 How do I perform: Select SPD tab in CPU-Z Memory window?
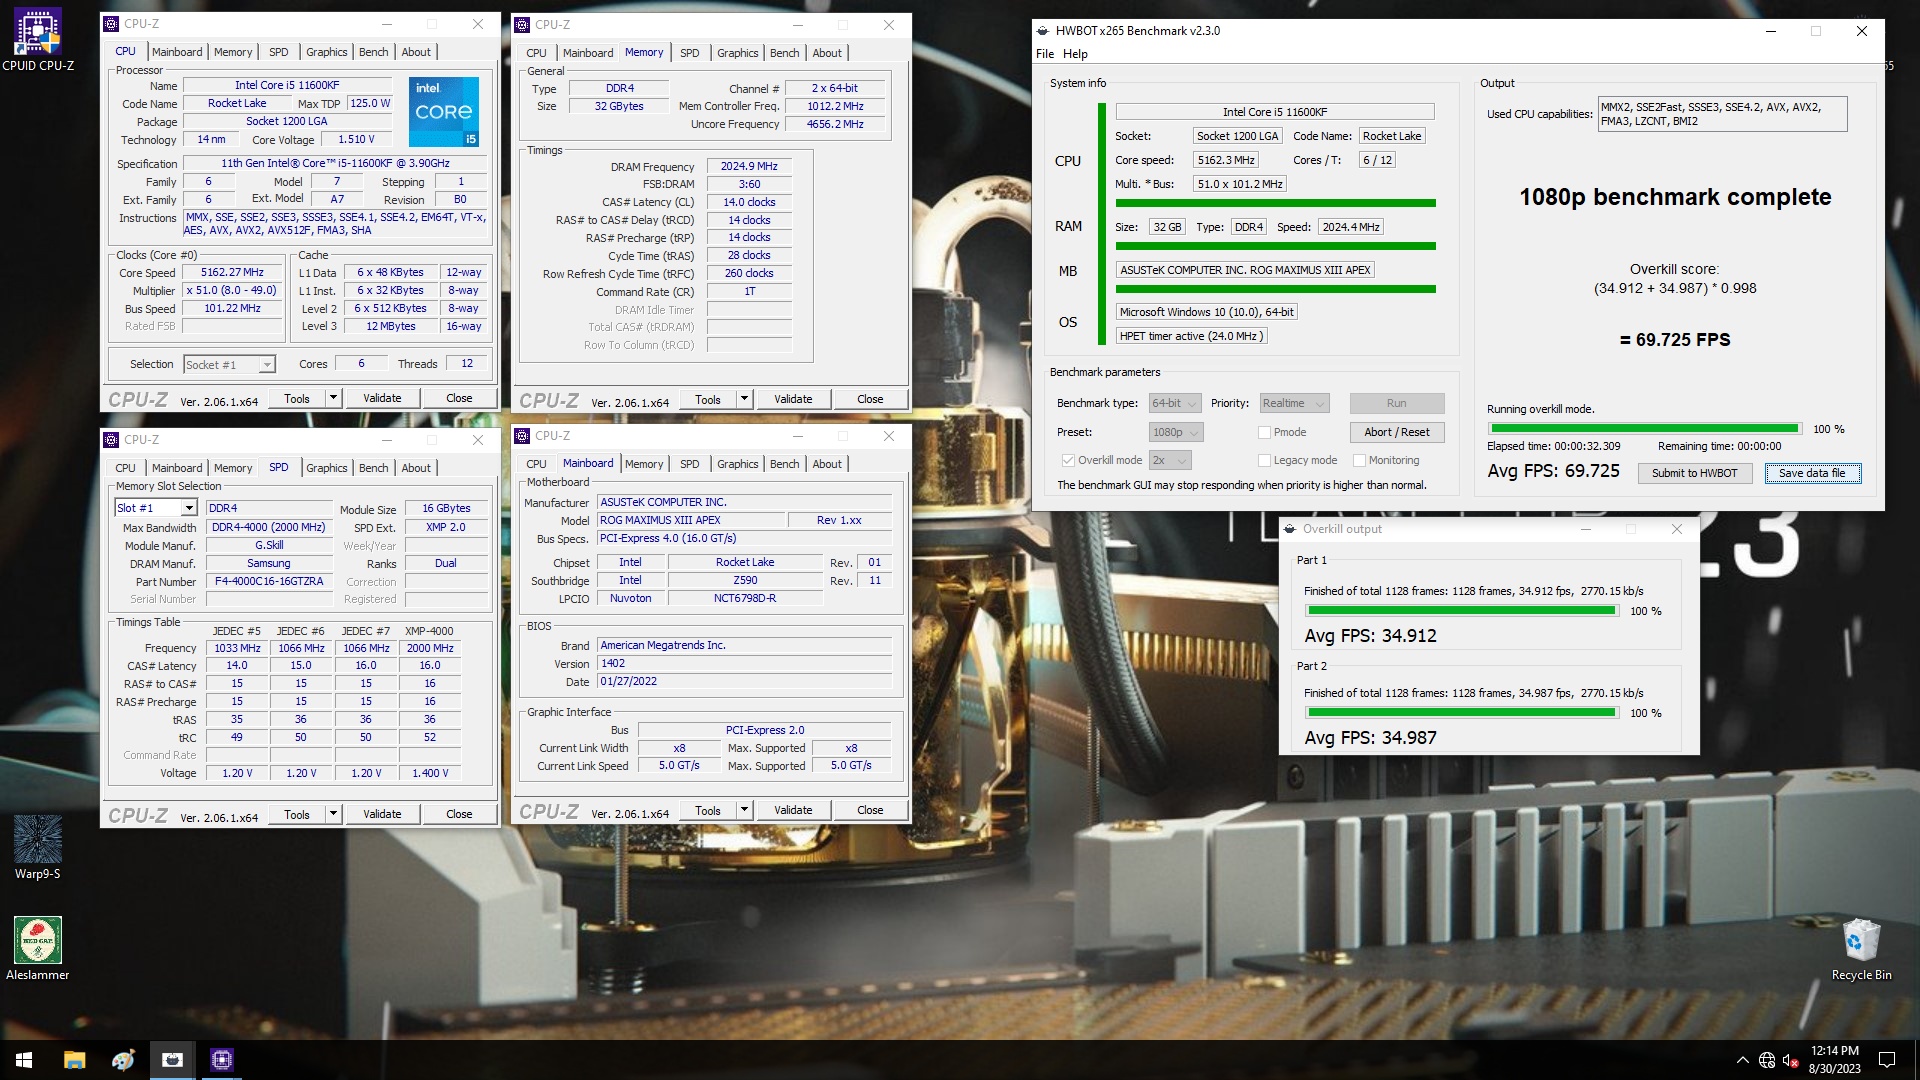[689, 53]
